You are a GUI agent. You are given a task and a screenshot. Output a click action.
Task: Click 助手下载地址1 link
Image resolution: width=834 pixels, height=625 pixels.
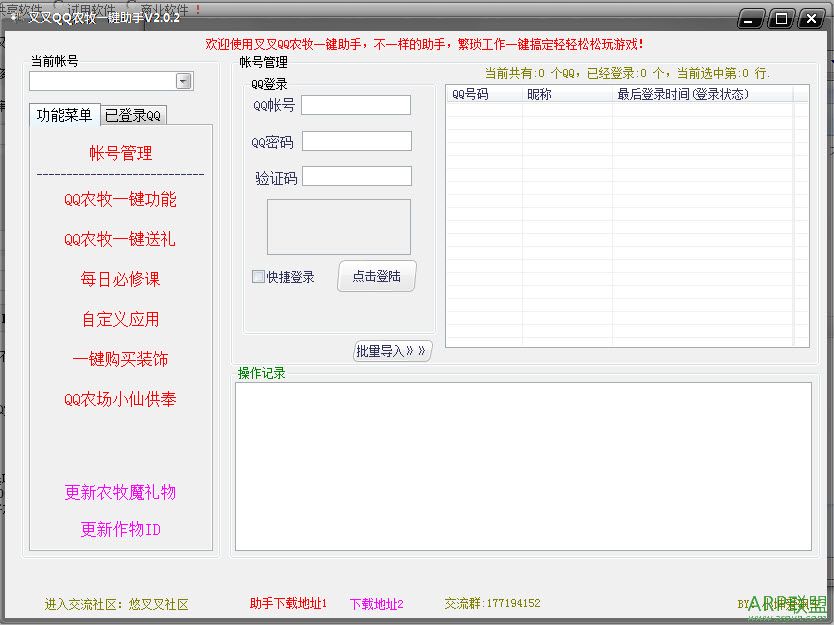[288, 603]
